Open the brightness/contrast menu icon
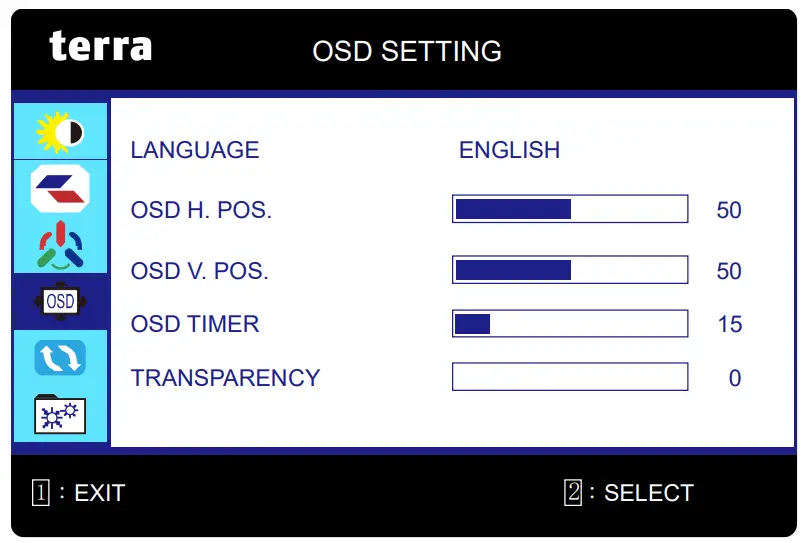 pos(60,131)
